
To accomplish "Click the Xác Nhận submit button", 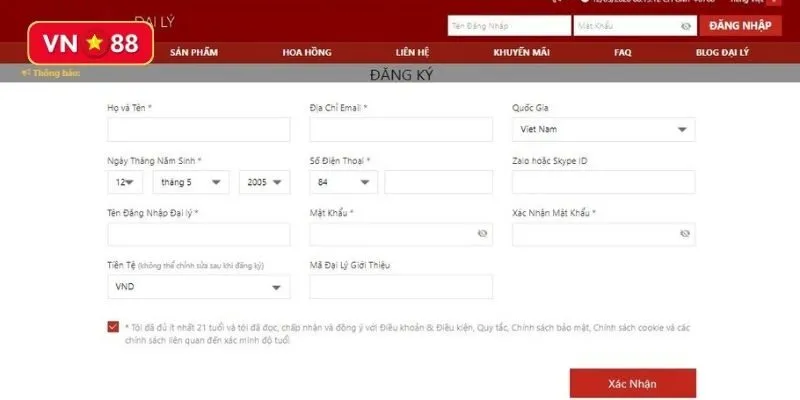I will coord(633,384).
